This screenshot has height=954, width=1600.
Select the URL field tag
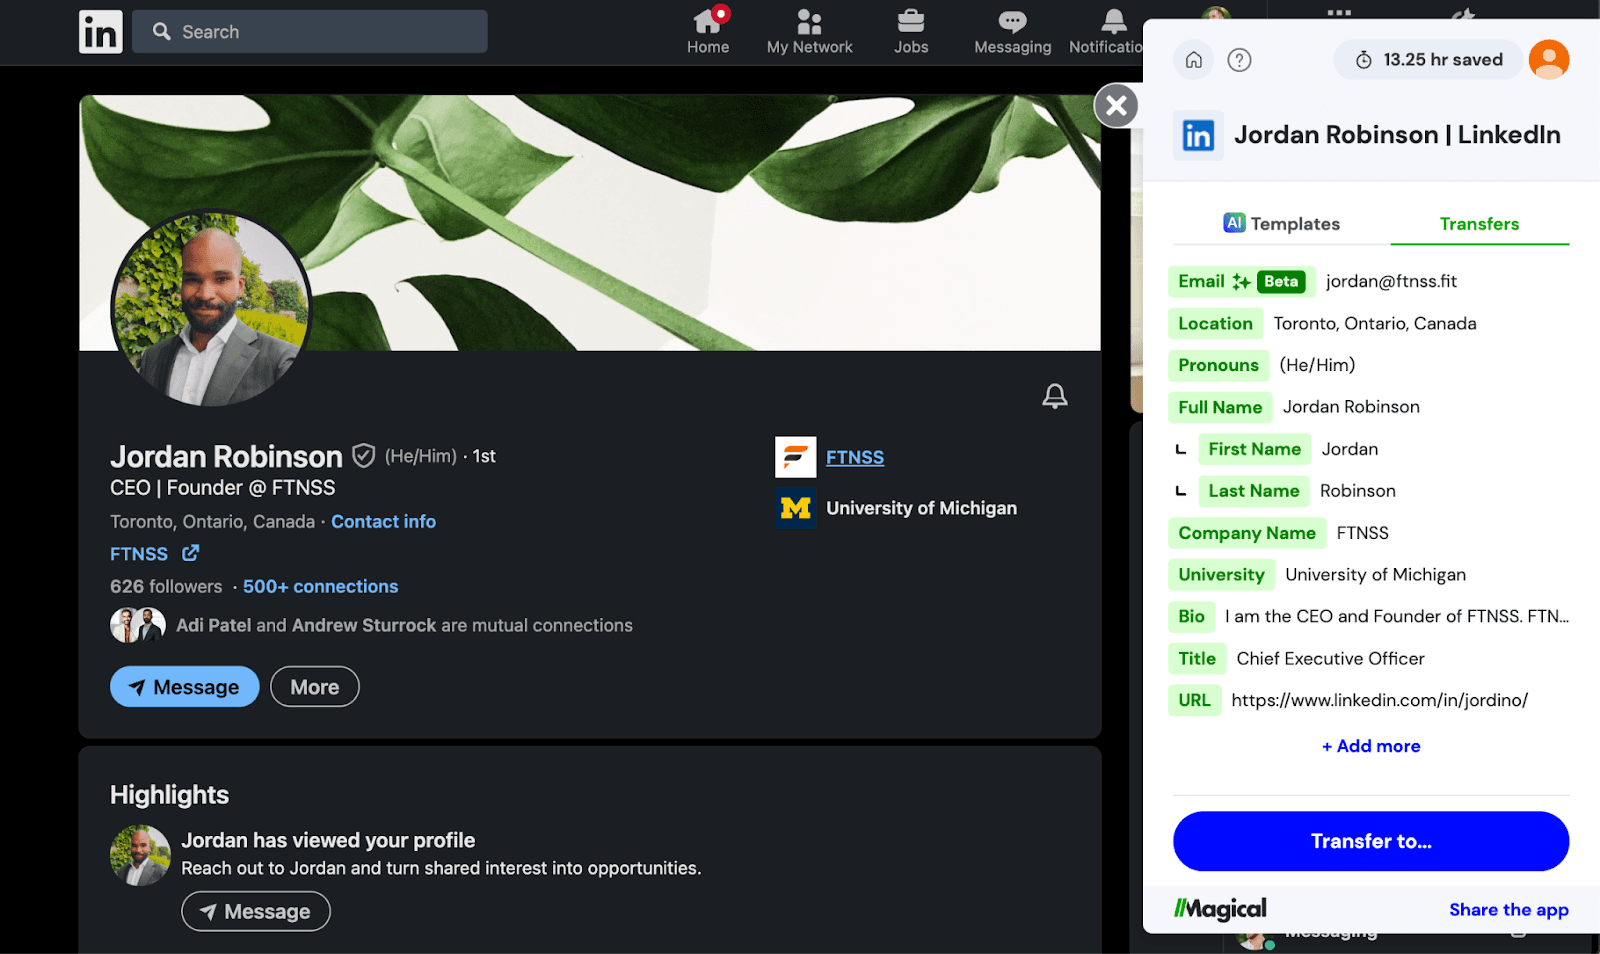click(1194, 701)
